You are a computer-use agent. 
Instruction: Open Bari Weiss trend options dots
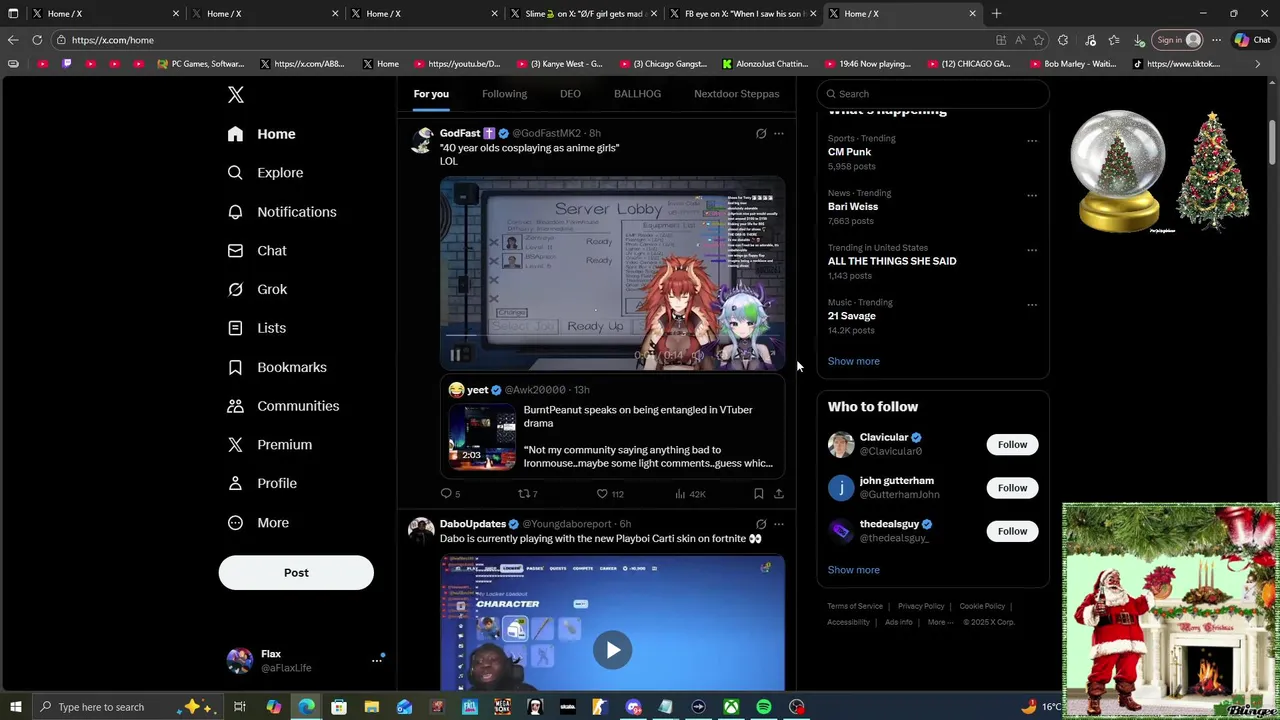[x=1032, y=196]
